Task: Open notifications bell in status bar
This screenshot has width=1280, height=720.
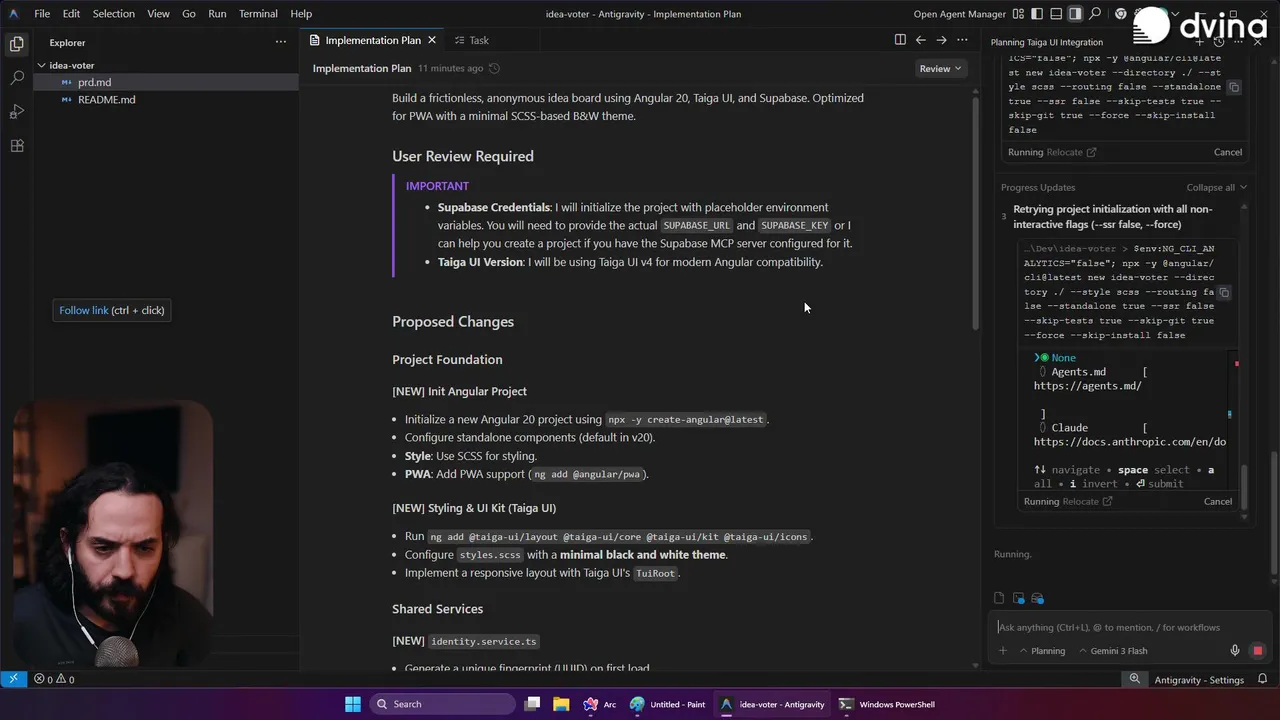Action: 1262,679
